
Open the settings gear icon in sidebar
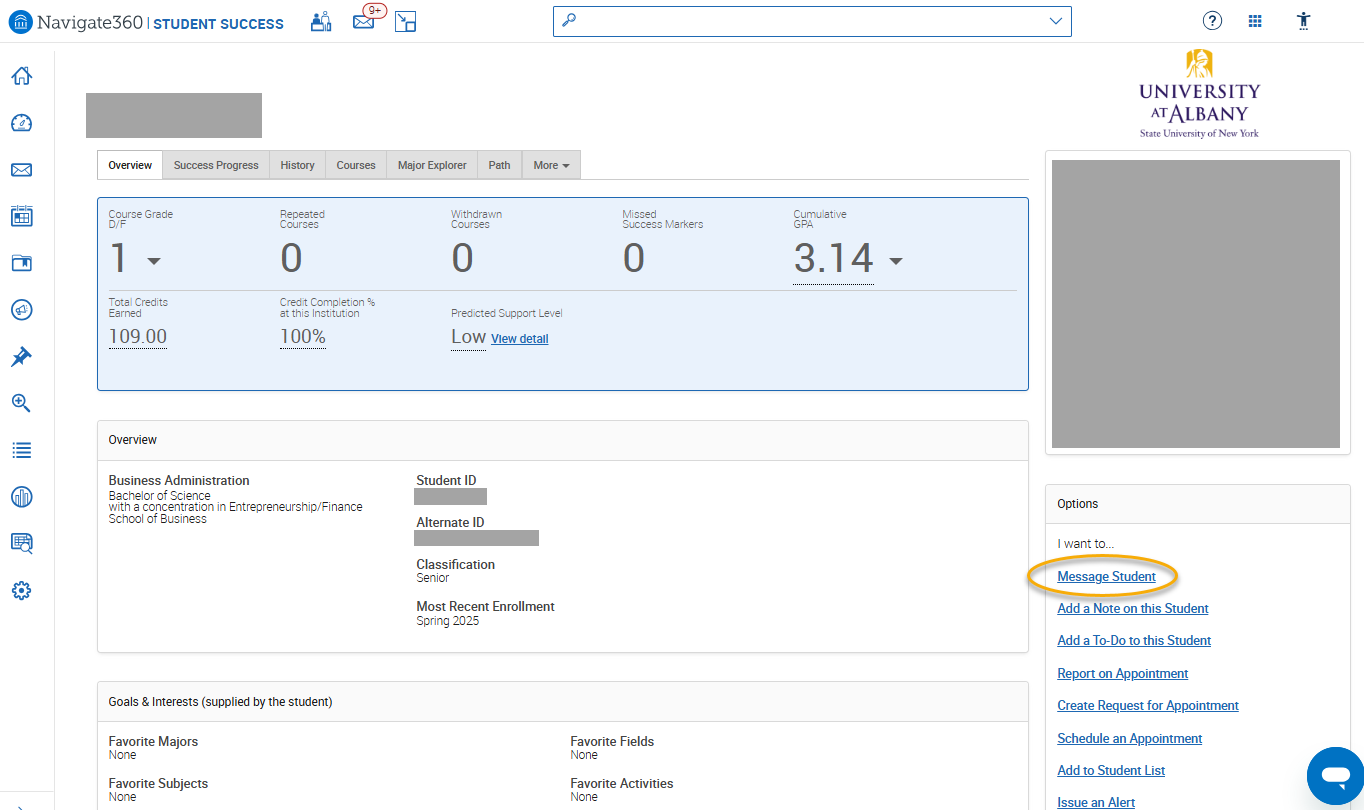click(x=21, y=591)
